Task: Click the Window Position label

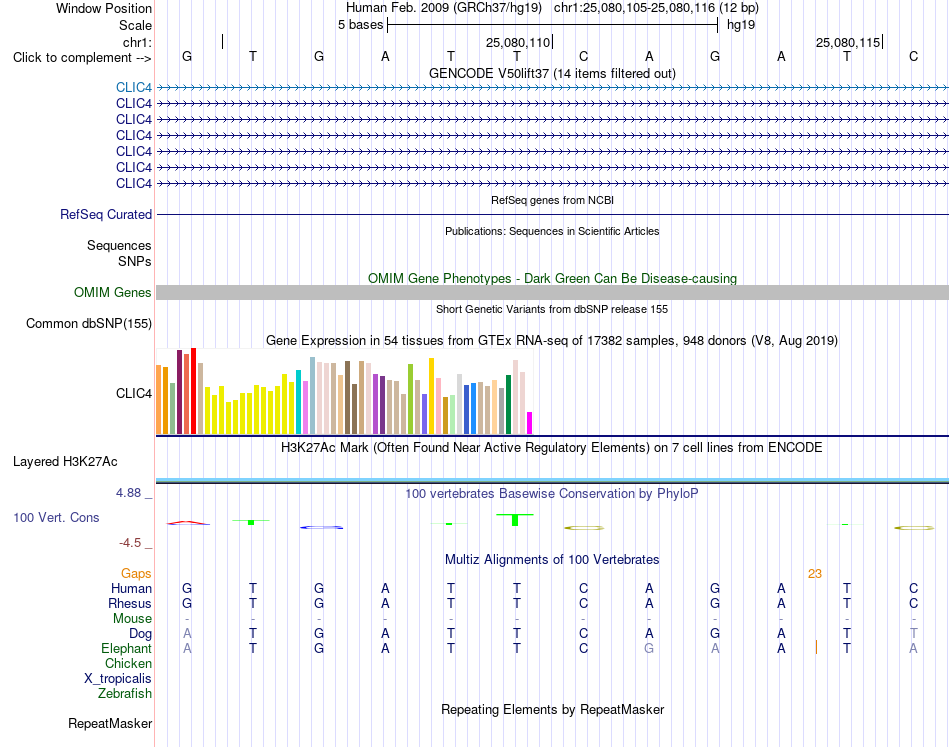Action: pos(104,8)
